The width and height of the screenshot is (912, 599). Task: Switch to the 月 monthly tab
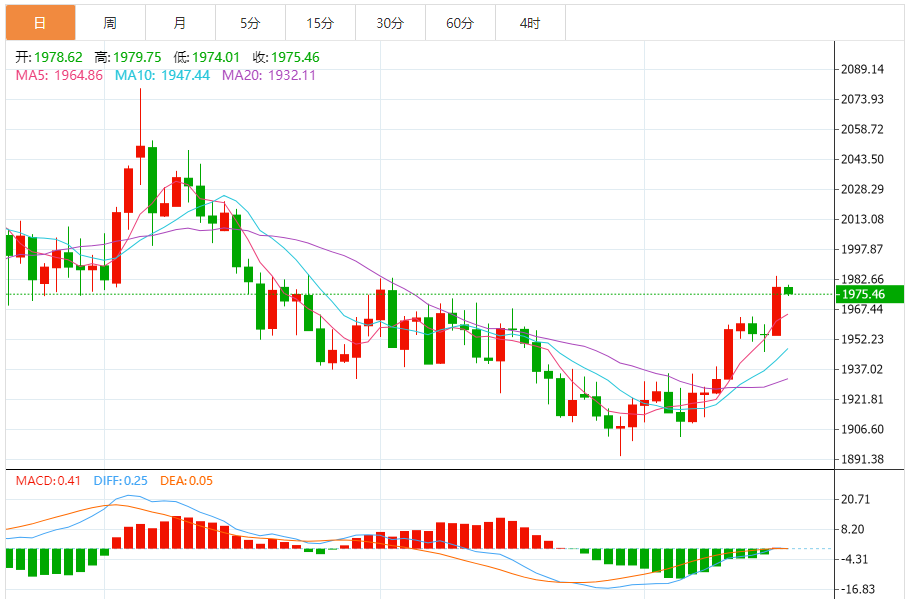click(x=180, y=23)
